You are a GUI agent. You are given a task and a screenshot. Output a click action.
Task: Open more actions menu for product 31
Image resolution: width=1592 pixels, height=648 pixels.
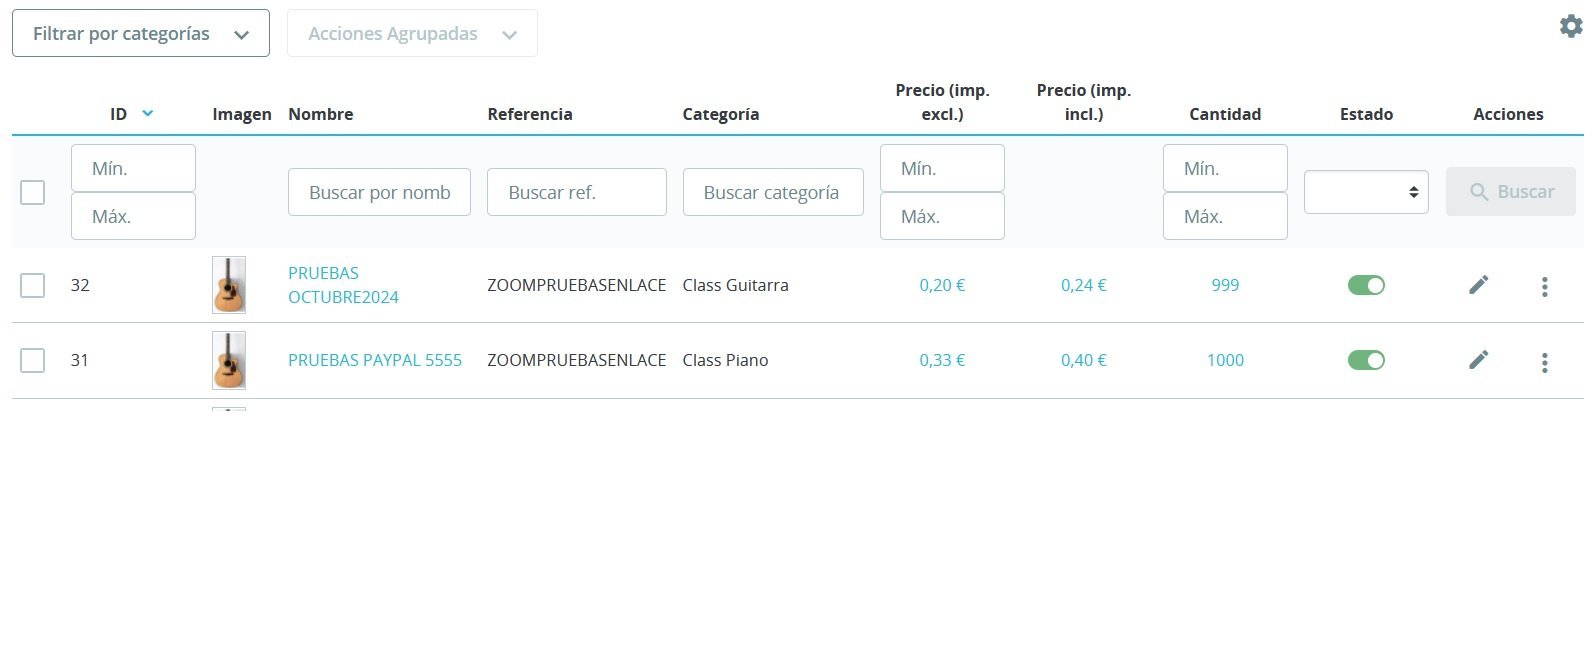(x=1544, y=362)
